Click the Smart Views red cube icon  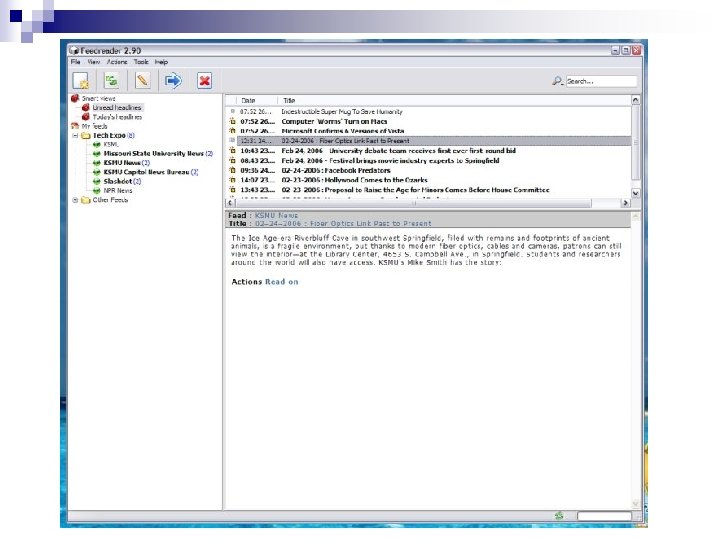coord(75,98)
